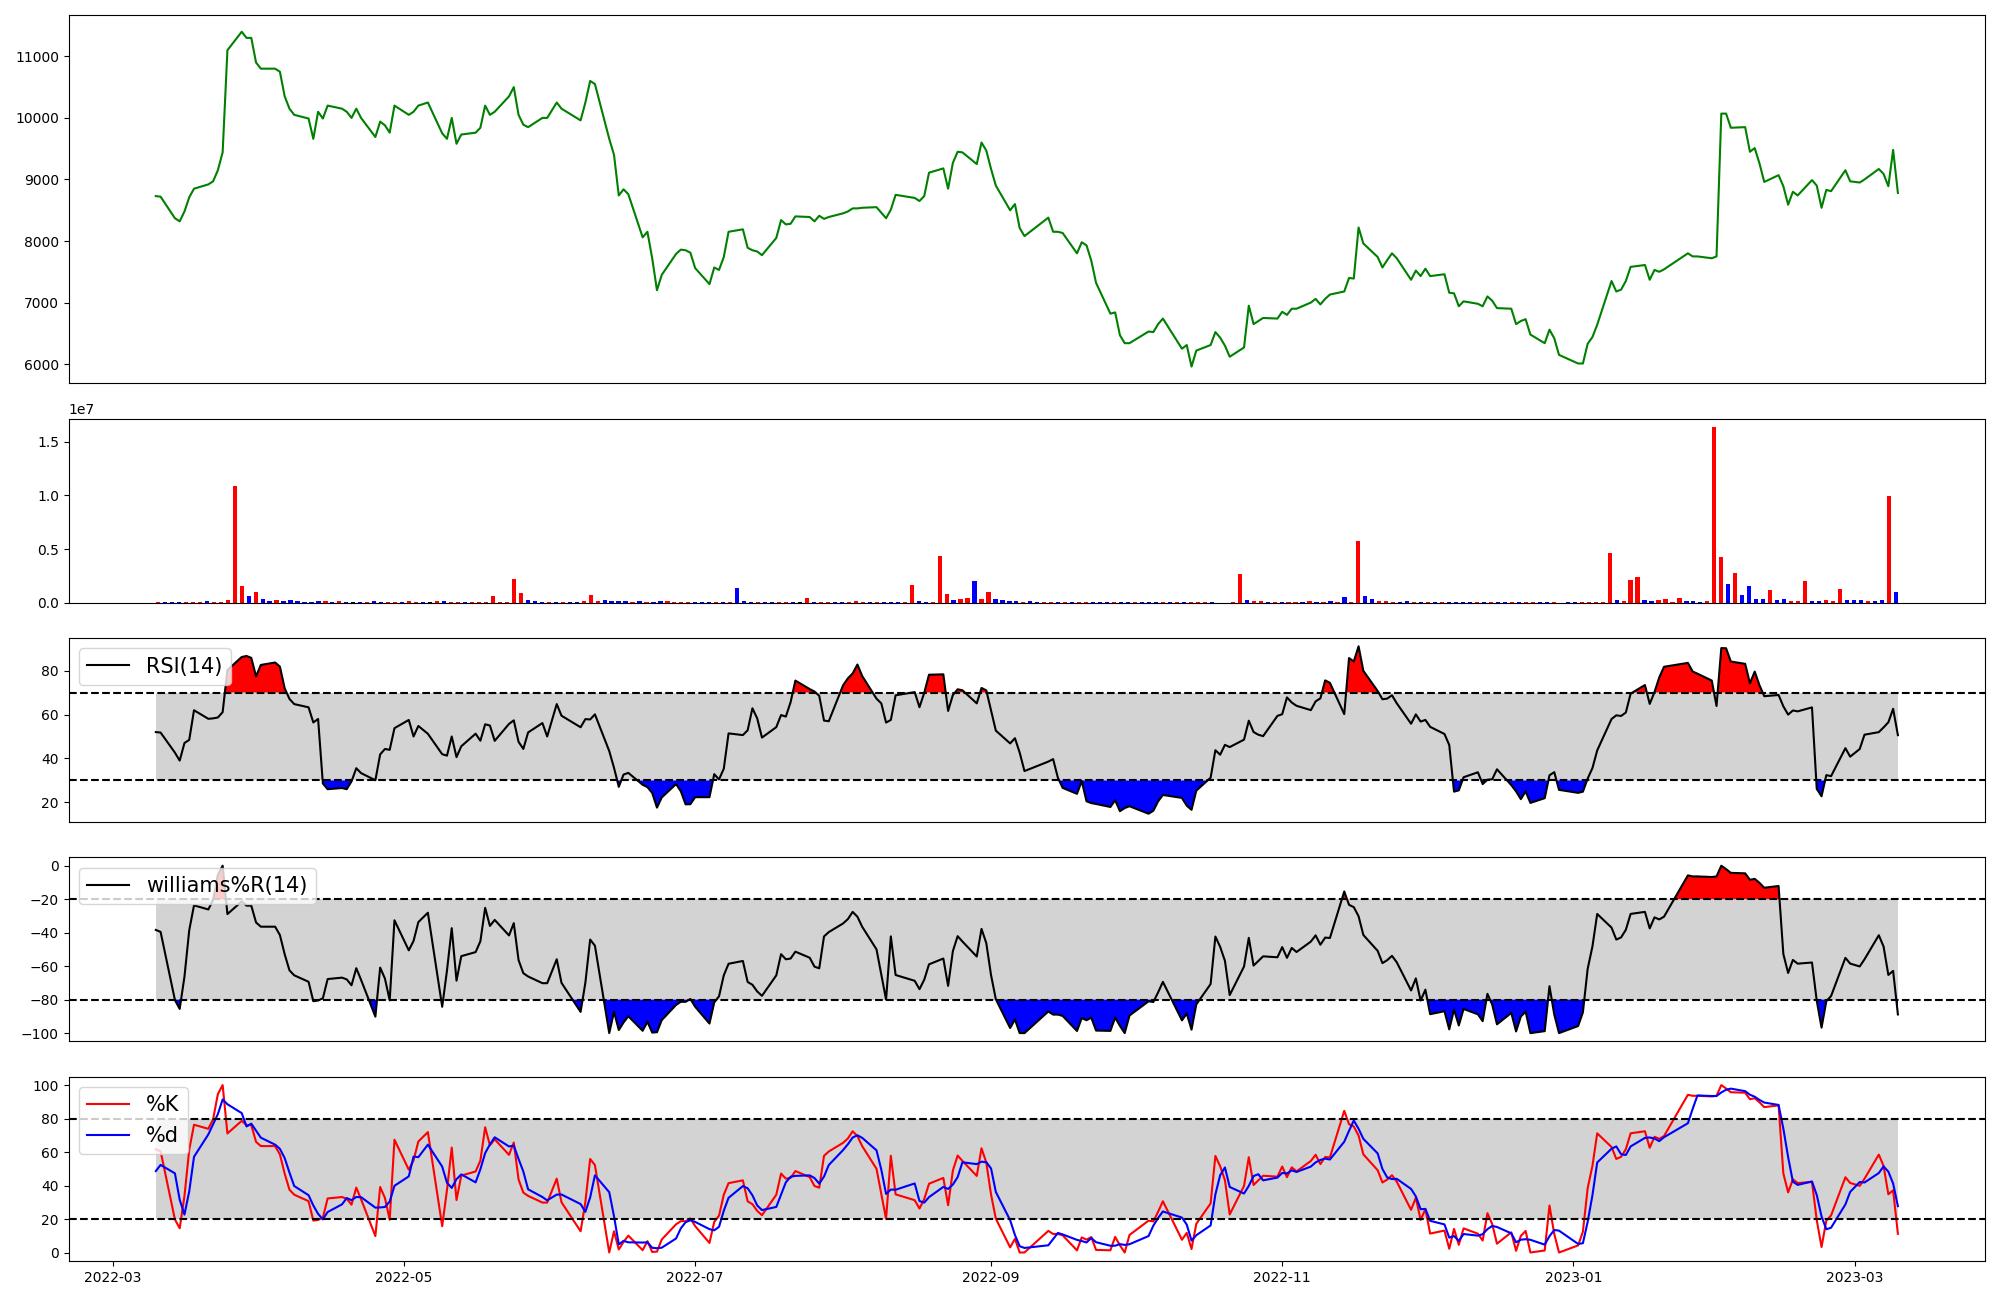Select the 2022-09 date axis label

pos(990,1277)
